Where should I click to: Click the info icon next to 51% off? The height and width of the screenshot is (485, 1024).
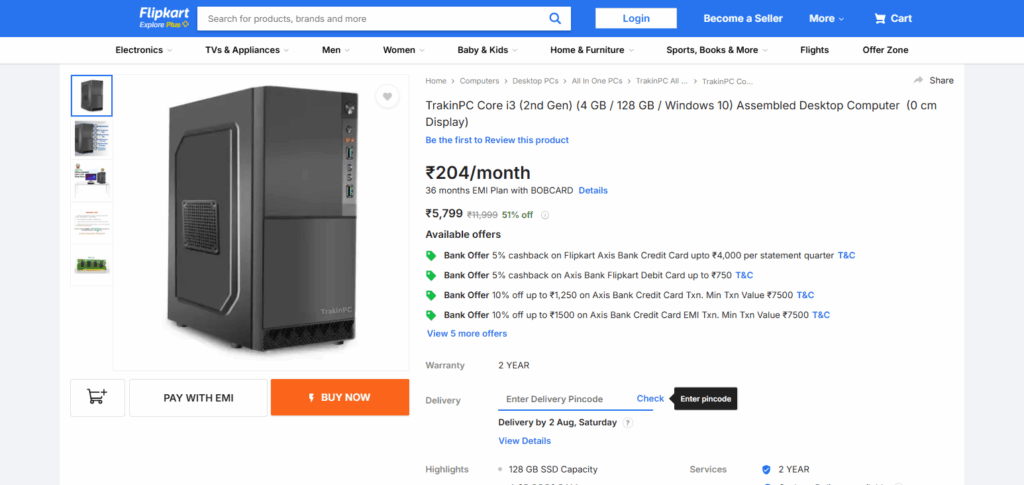click(x=545, y=215)
